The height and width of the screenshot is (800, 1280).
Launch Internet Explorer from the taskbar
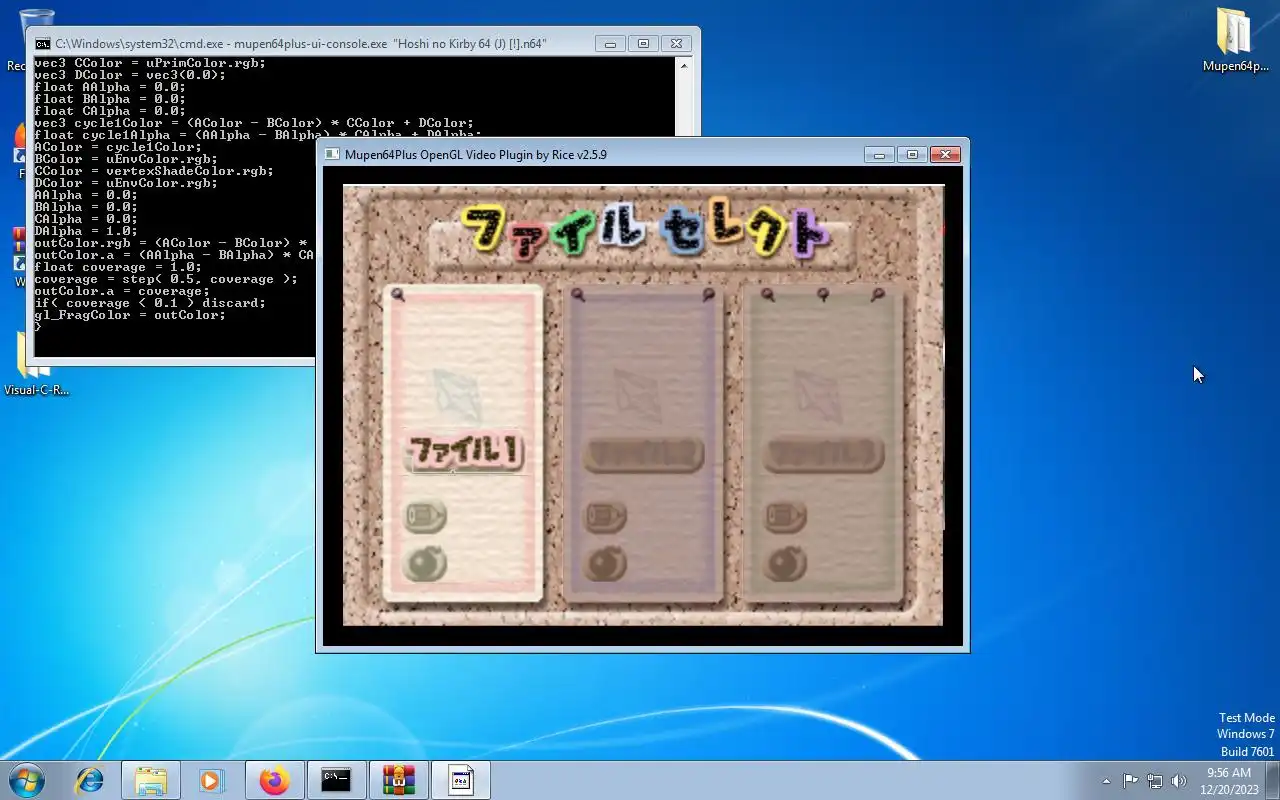90,780
